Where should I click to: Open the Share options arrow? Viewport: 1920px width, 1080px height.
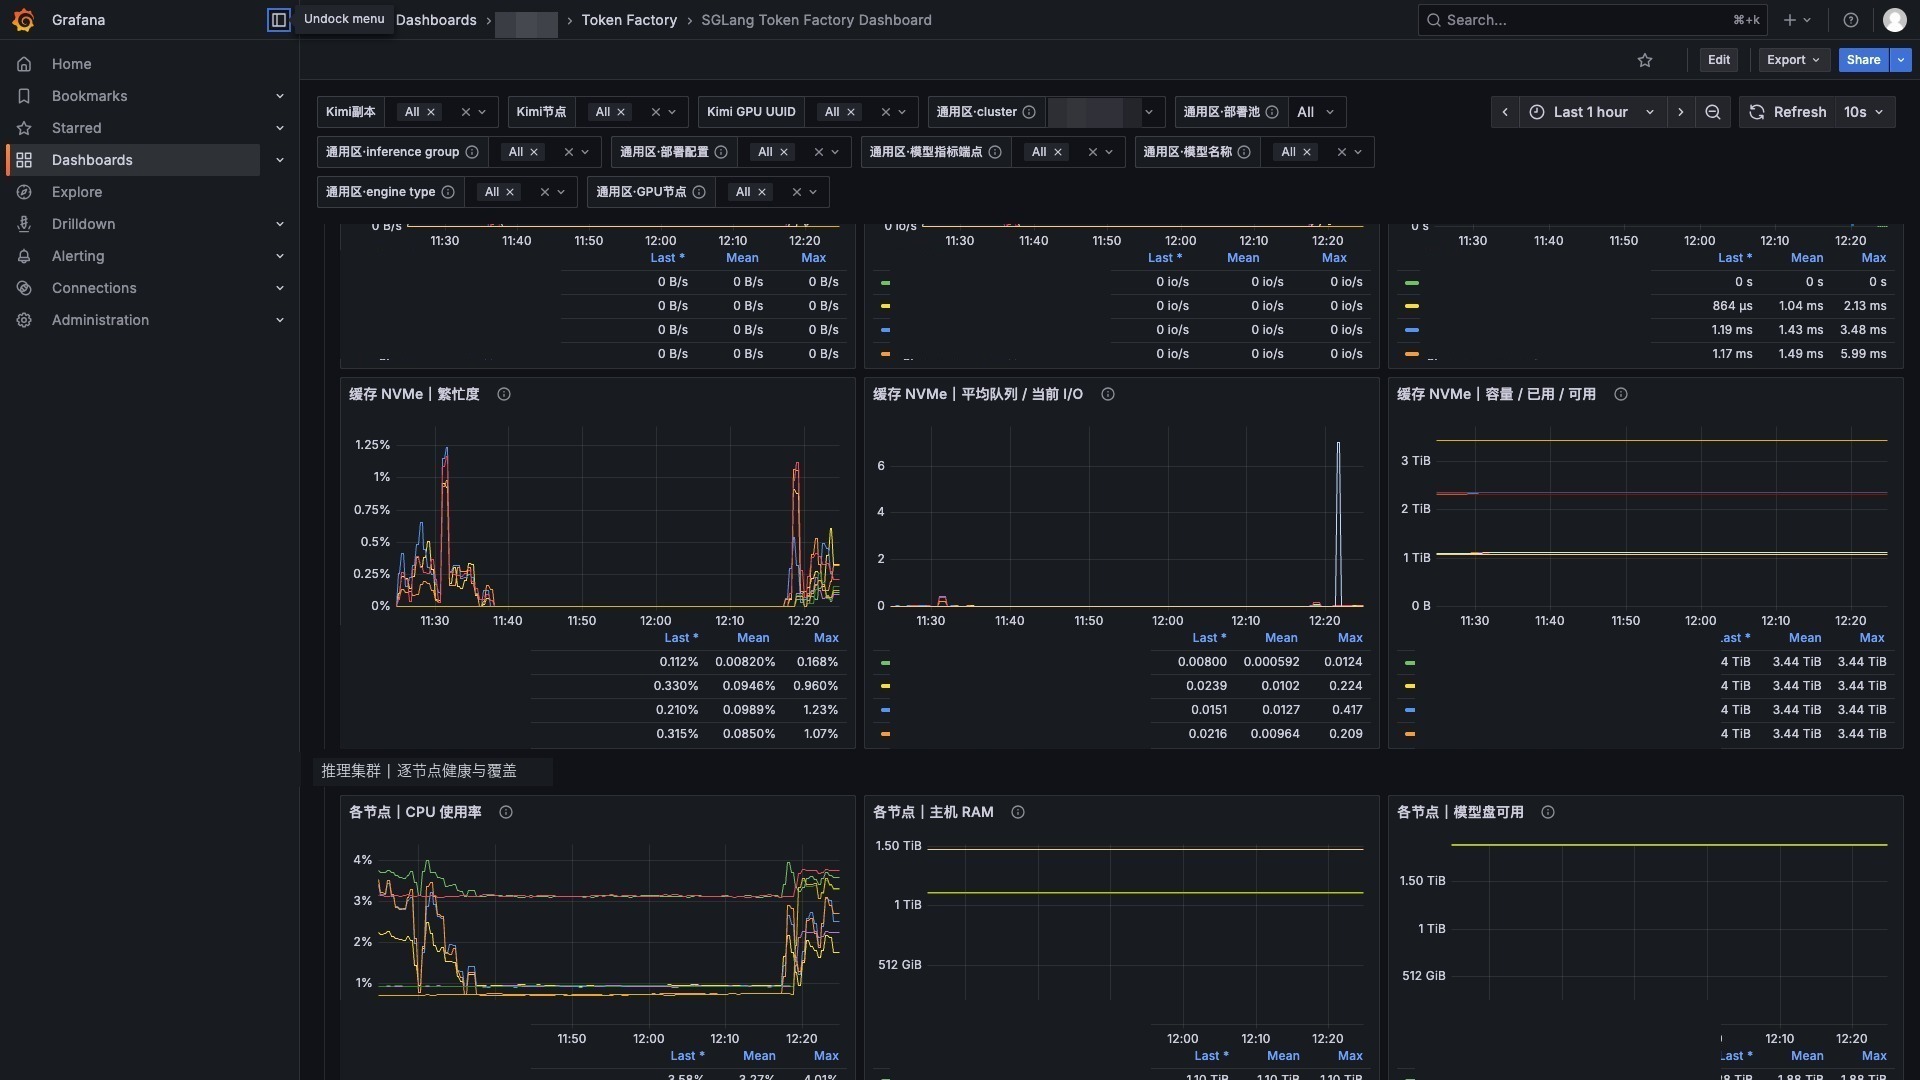tap(1901, 60)
